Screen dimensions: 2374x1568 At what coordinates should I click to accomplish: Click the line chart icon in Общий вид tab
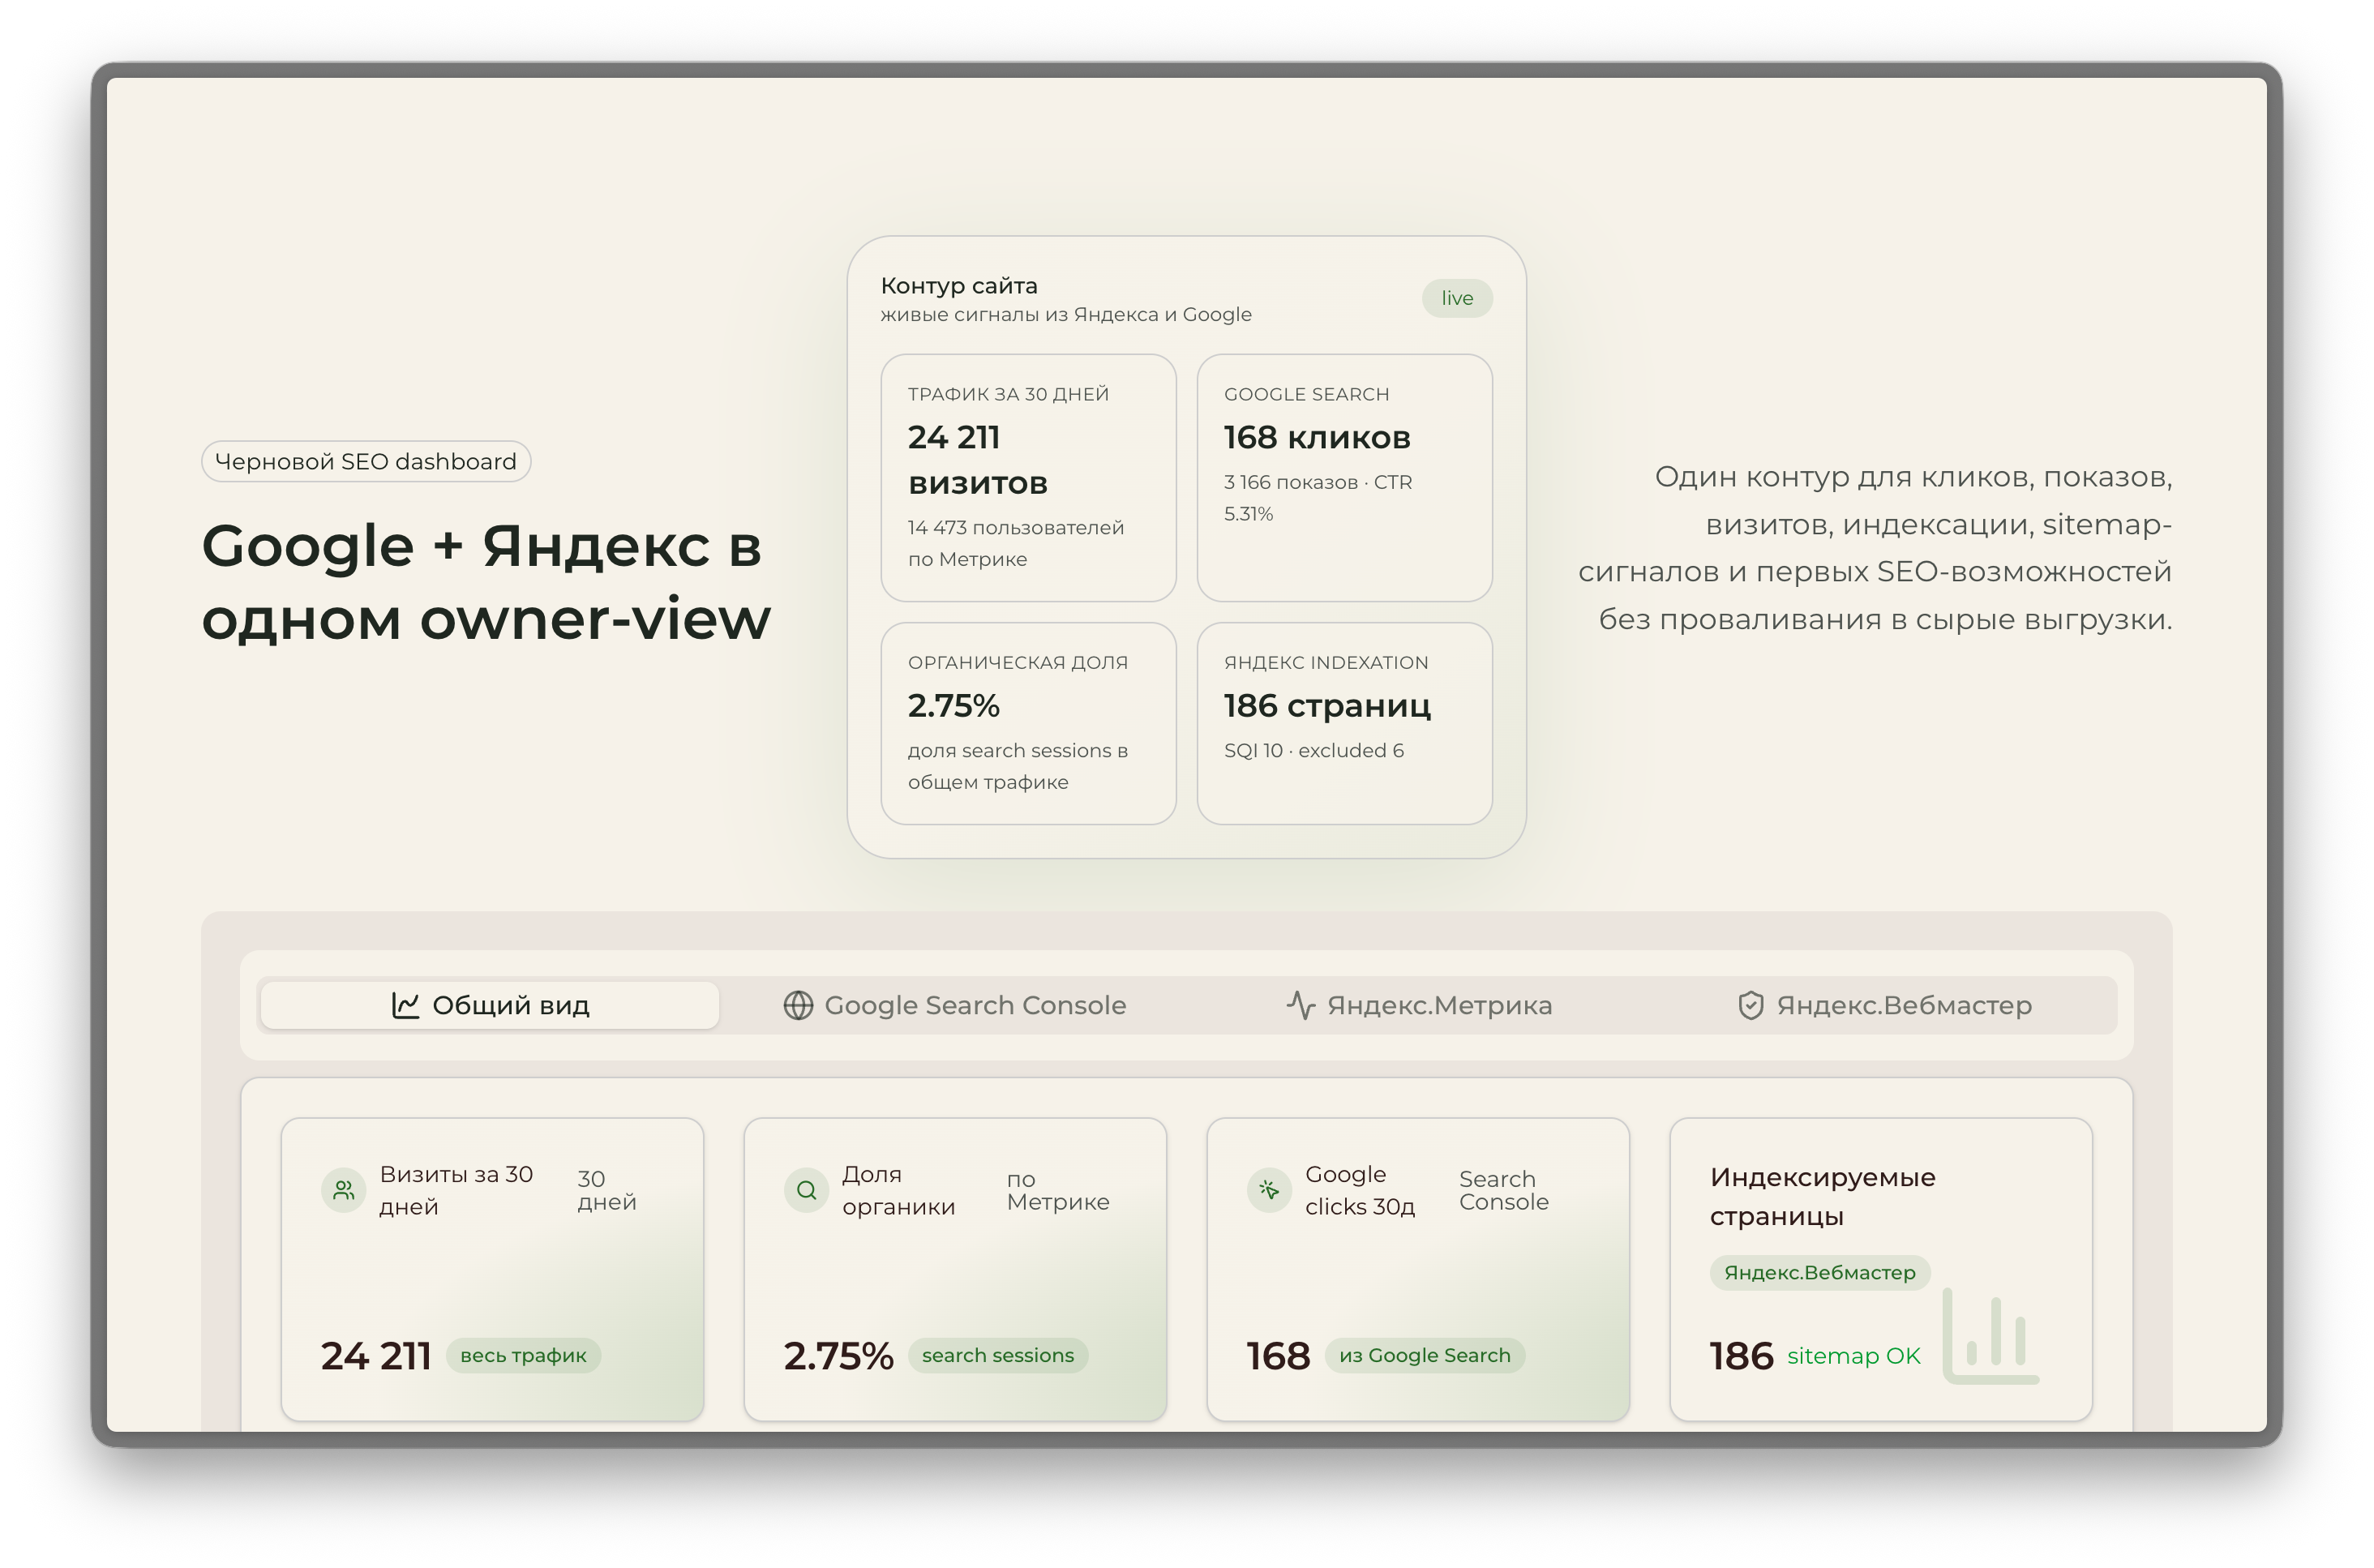click(405, 1005)
